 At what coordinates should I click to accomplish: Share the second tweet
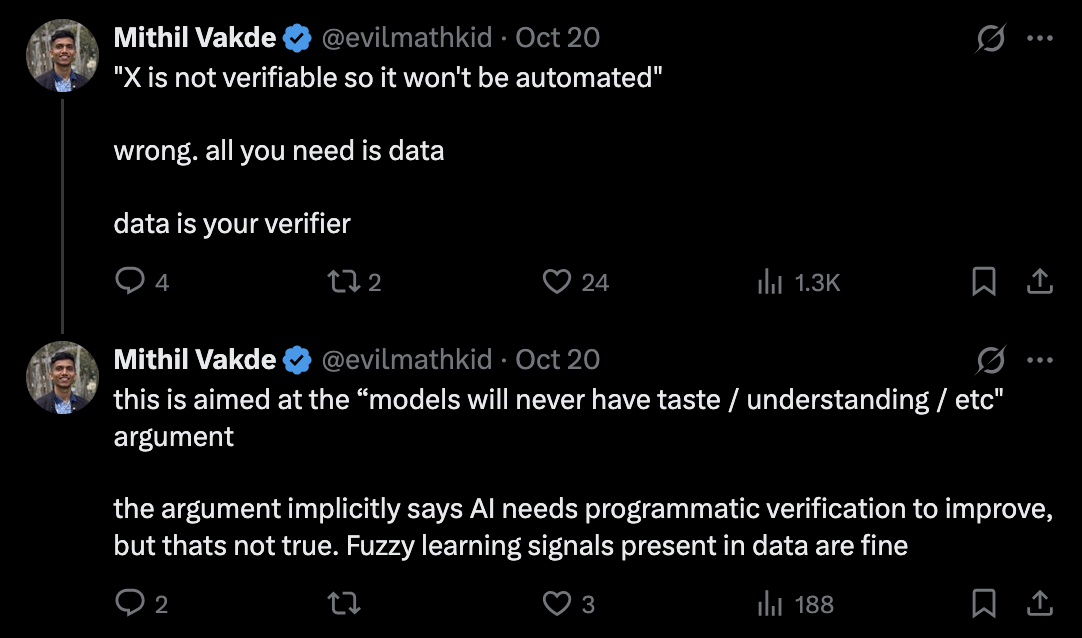click(1039, 604)
